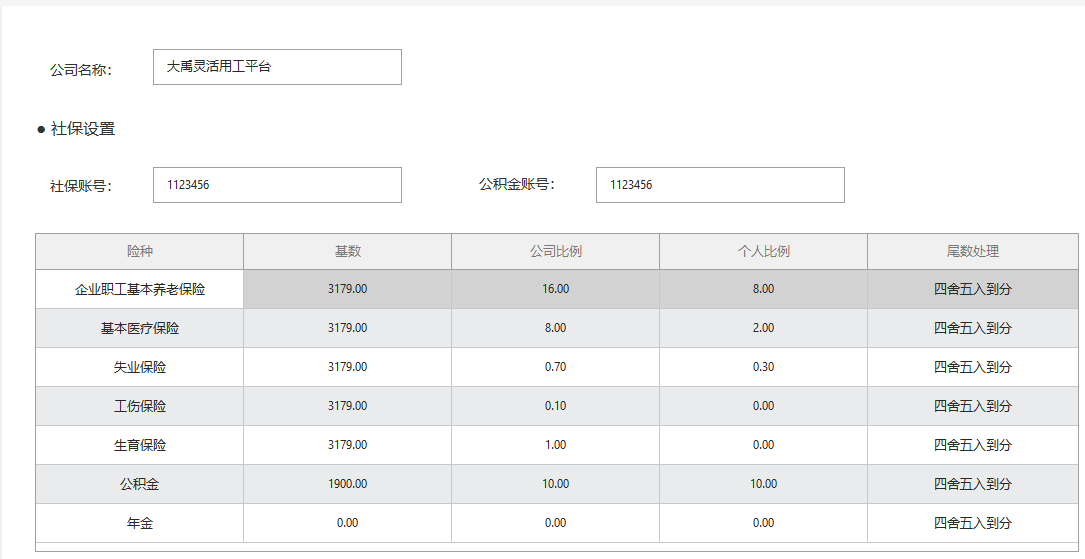Edit the 基数 cell for 基本医疗保险
This screenshot has height=559, width=1085.
347,328
